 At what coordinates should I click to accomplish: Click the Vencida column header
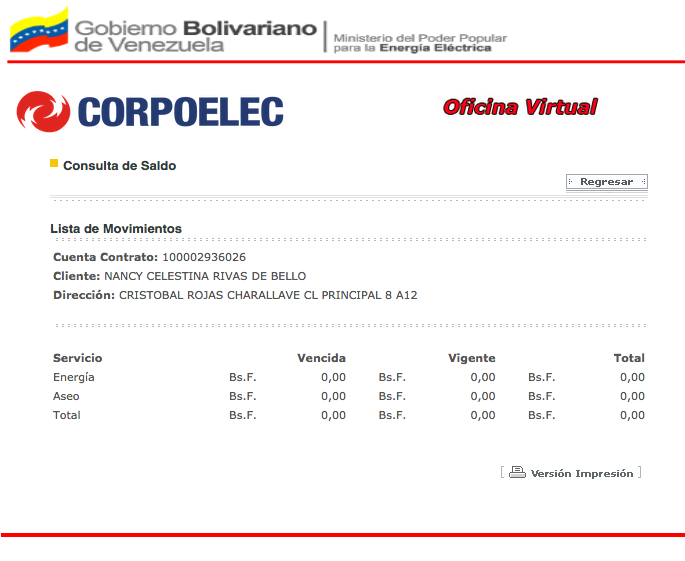(321, 358)
